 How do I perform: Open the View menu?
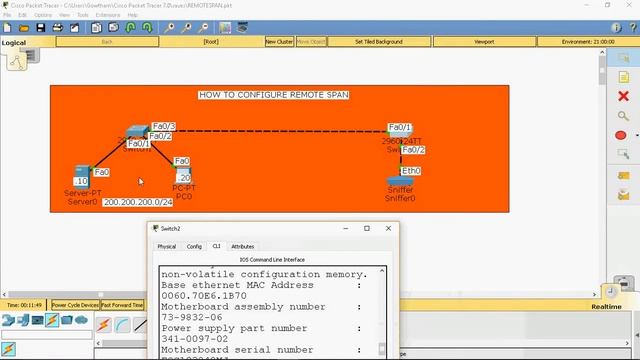click(64, 15)
